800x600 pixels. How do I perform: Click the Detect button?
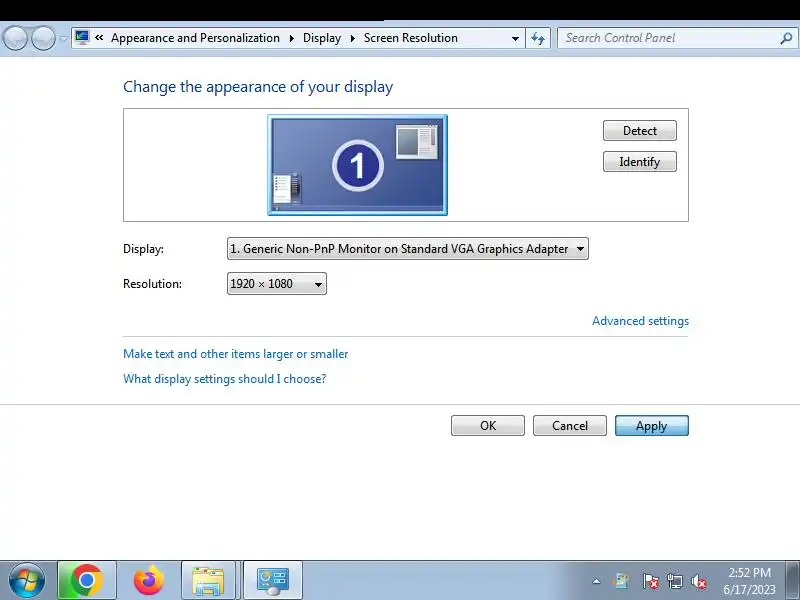click(640, 131)
